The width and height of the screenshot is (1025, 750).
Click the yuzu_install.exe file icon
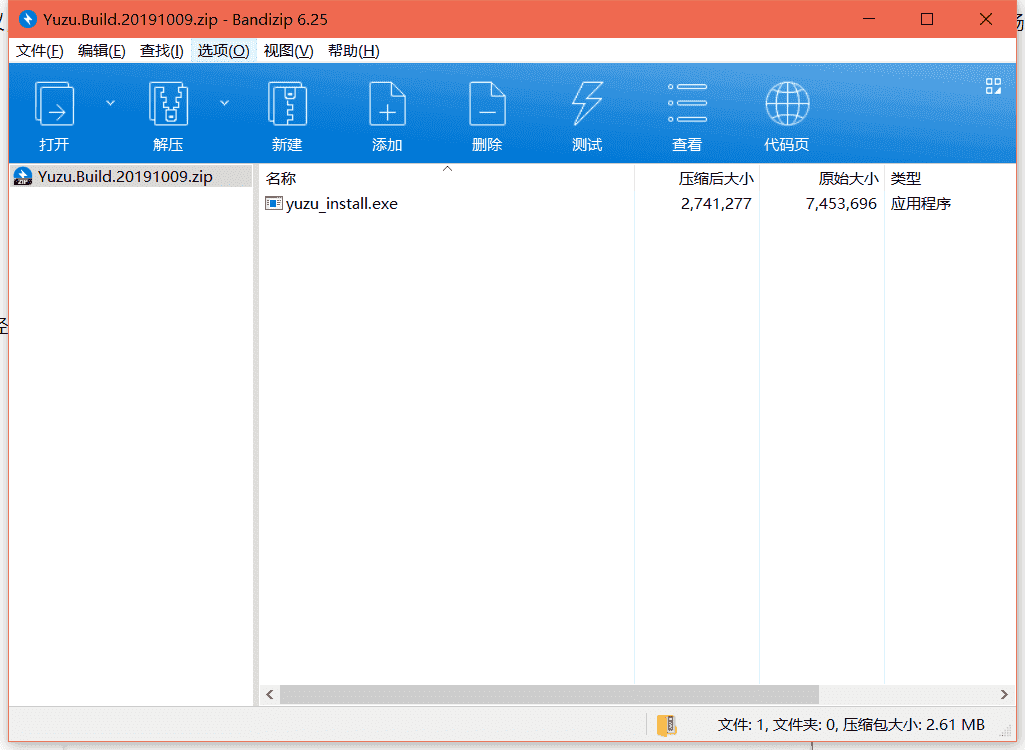point(273,203)
